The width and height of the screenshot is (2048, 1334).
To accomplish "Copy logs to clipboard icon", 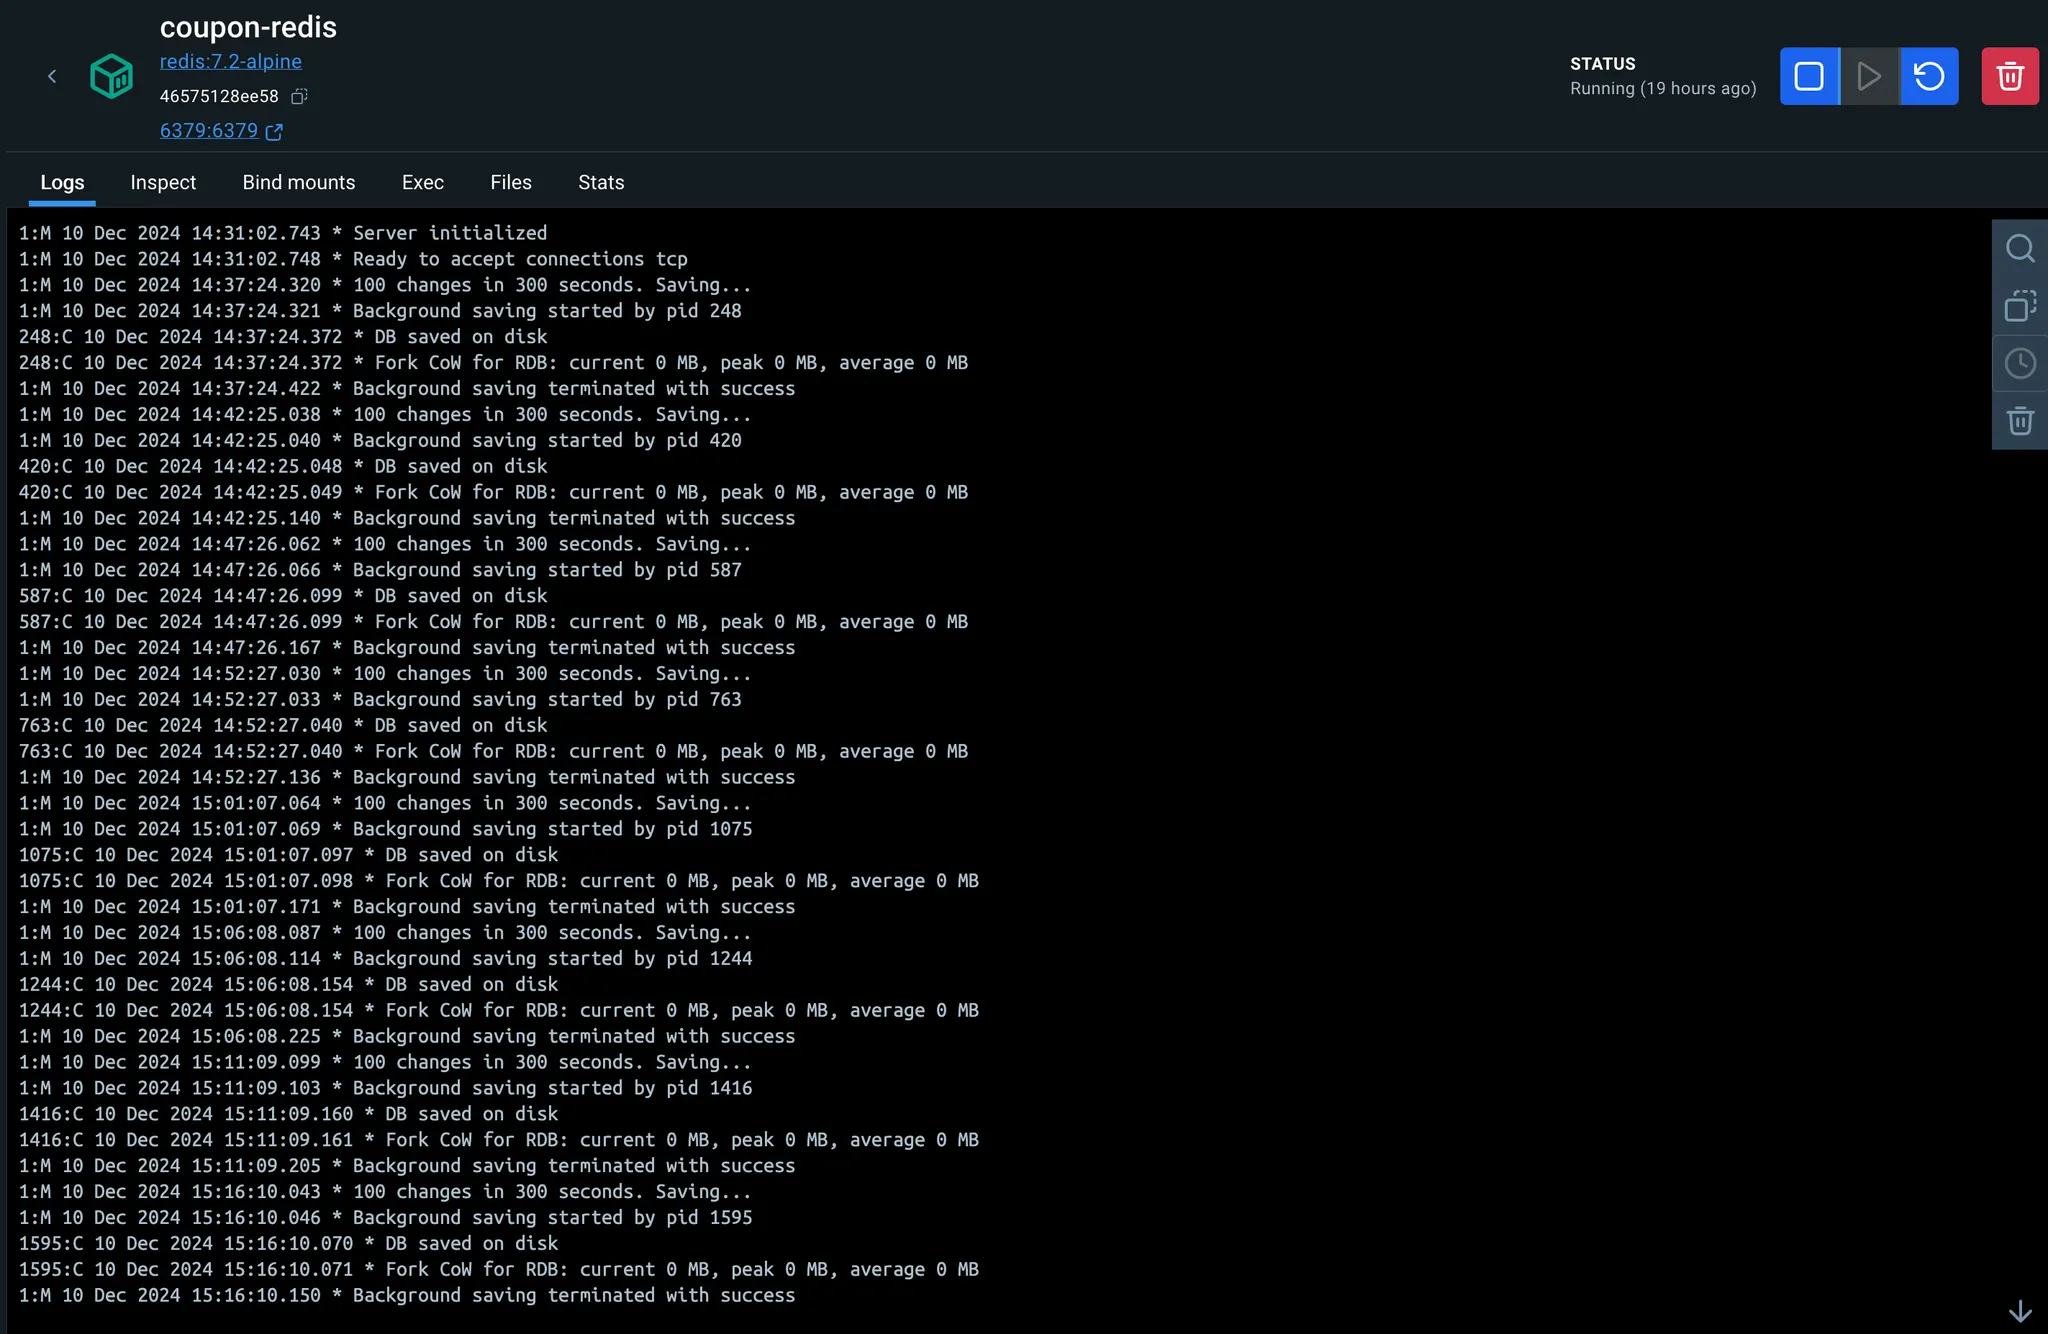I will (x=2020, y=306).
